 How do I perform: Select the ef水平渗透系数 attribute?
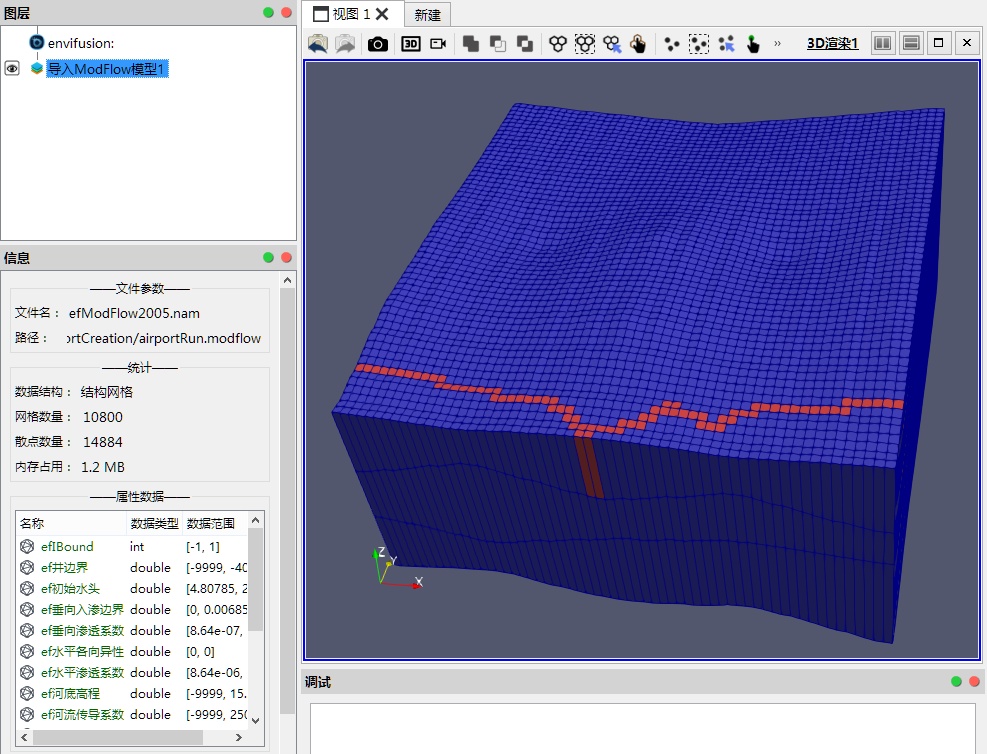(x=82, y=672)
